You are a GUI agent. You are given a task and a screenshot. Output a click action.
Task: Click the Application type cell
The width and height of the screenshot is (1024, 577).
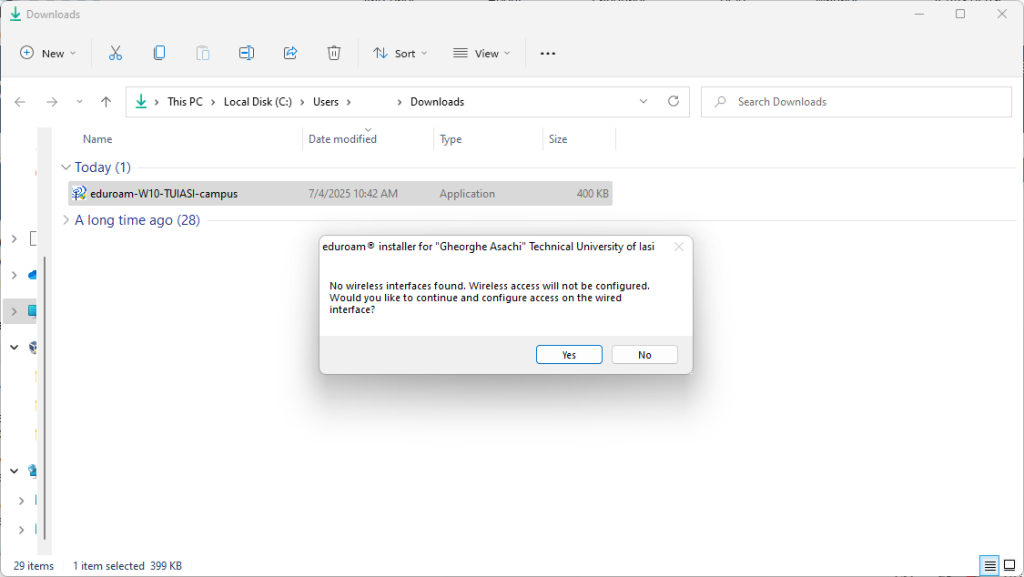(467, 194)
